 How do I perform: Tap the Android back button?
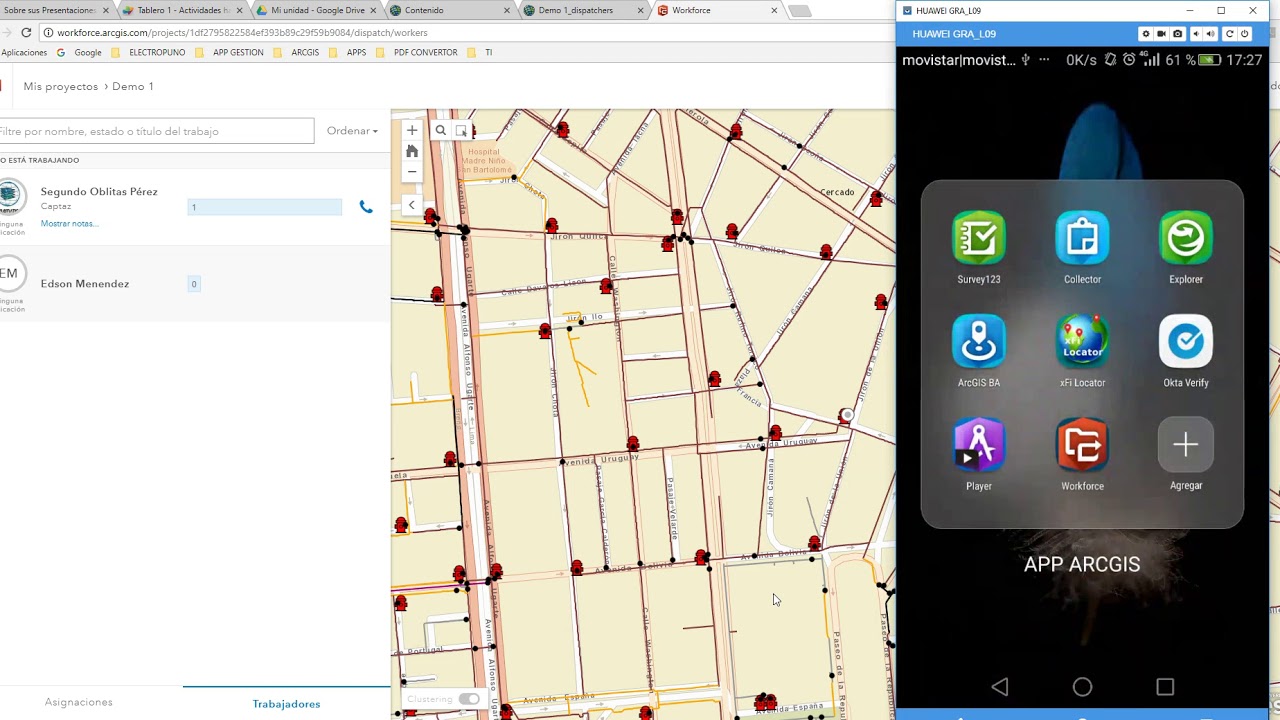pyautogui.click(x=1000, y=687)
